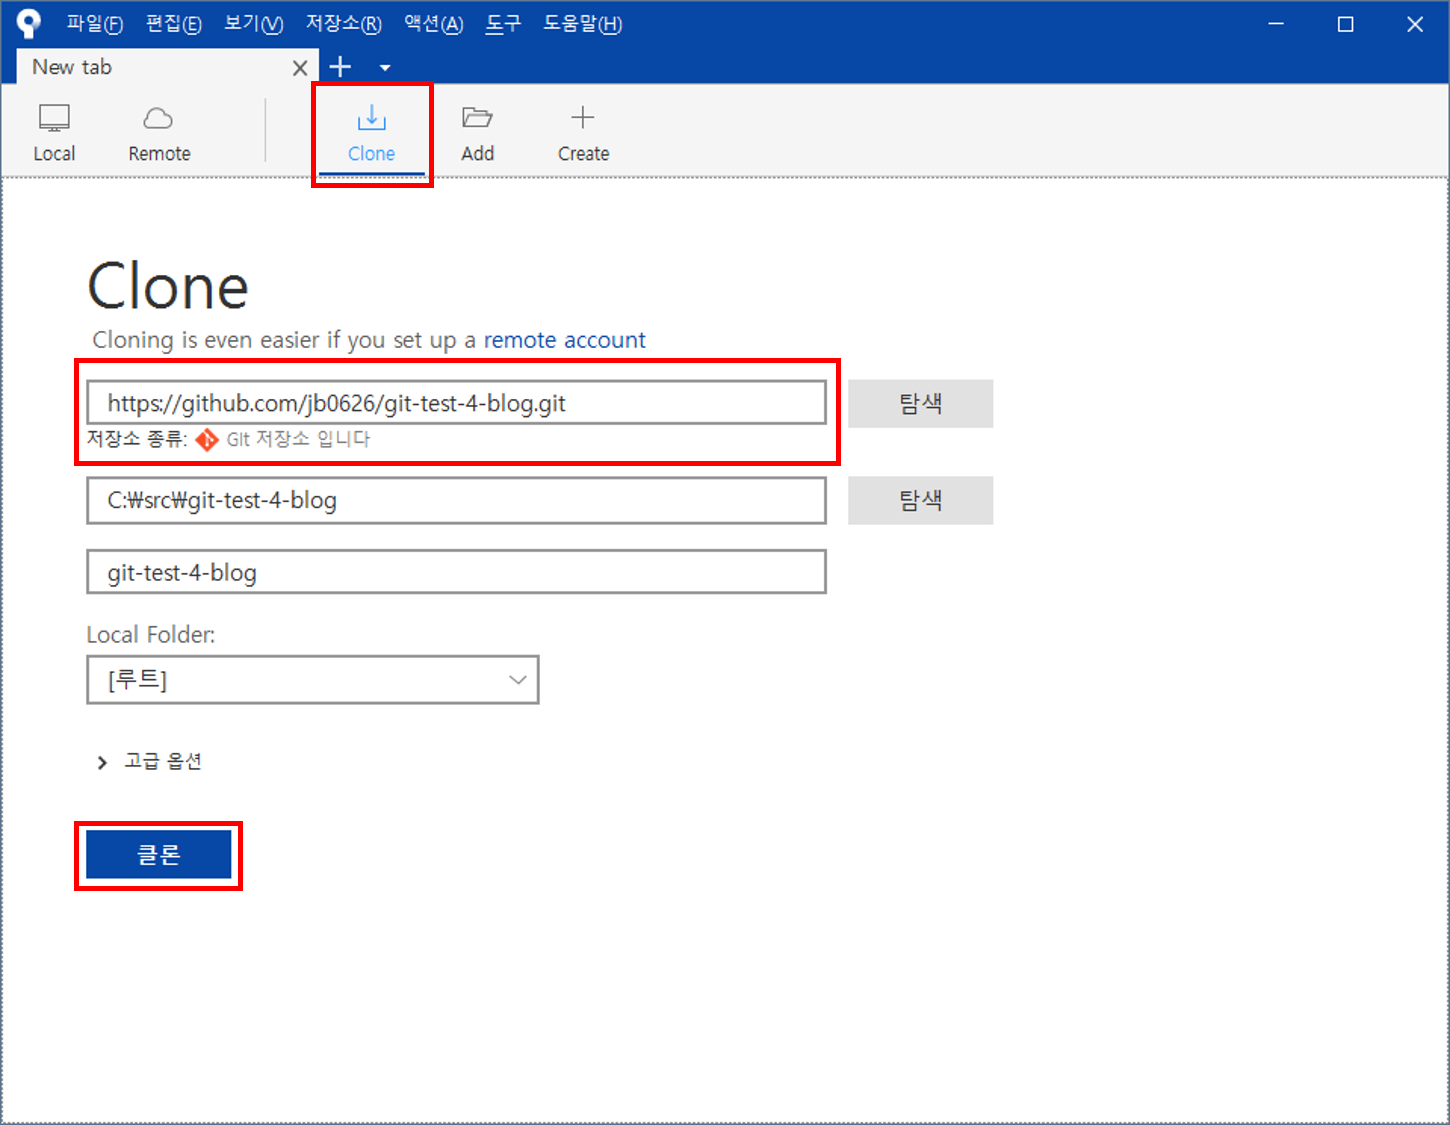Open the Create repository option
1450x1125 pixels.
coord(583,133)
